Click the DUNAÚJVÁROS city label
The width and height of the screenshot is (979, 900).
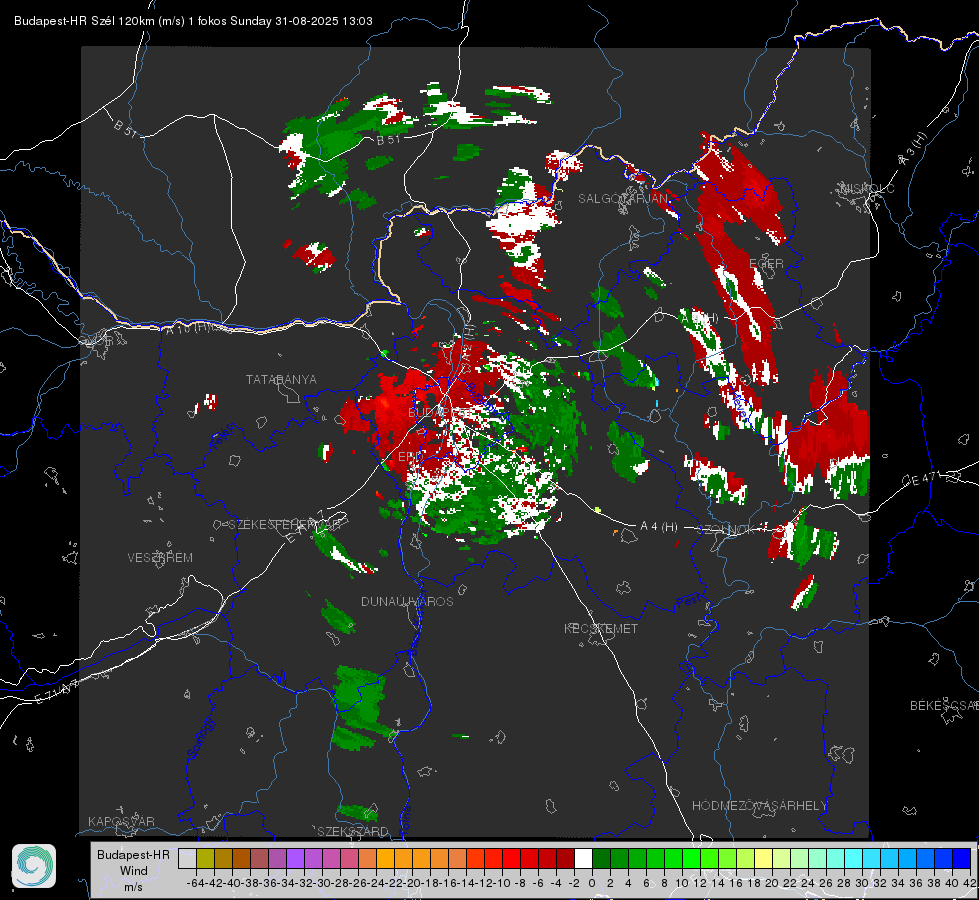pyautogui.click(x=407, y=601)
